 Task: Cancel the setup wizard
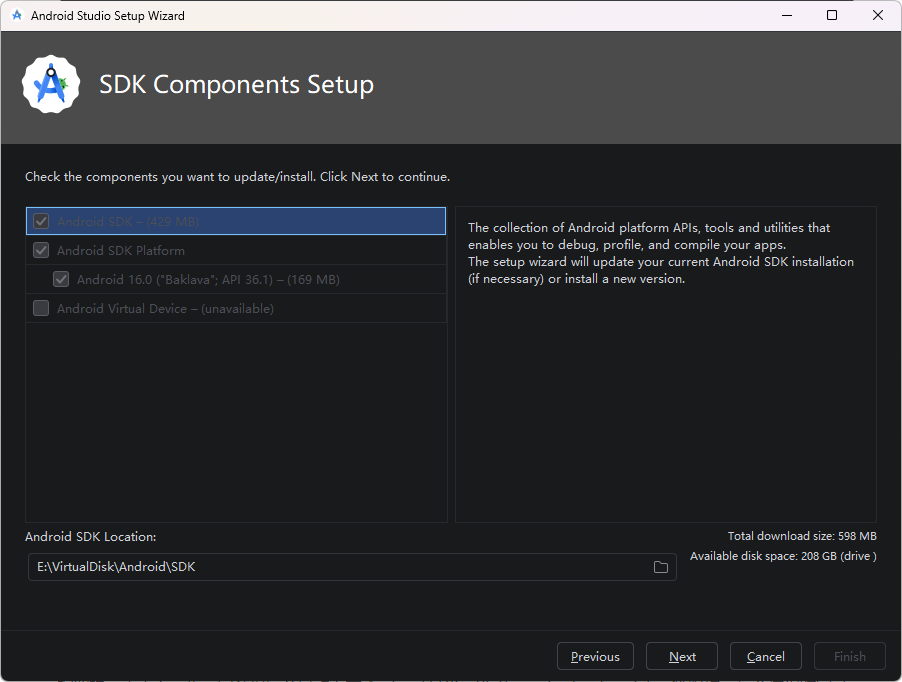(x=766, y=656)
